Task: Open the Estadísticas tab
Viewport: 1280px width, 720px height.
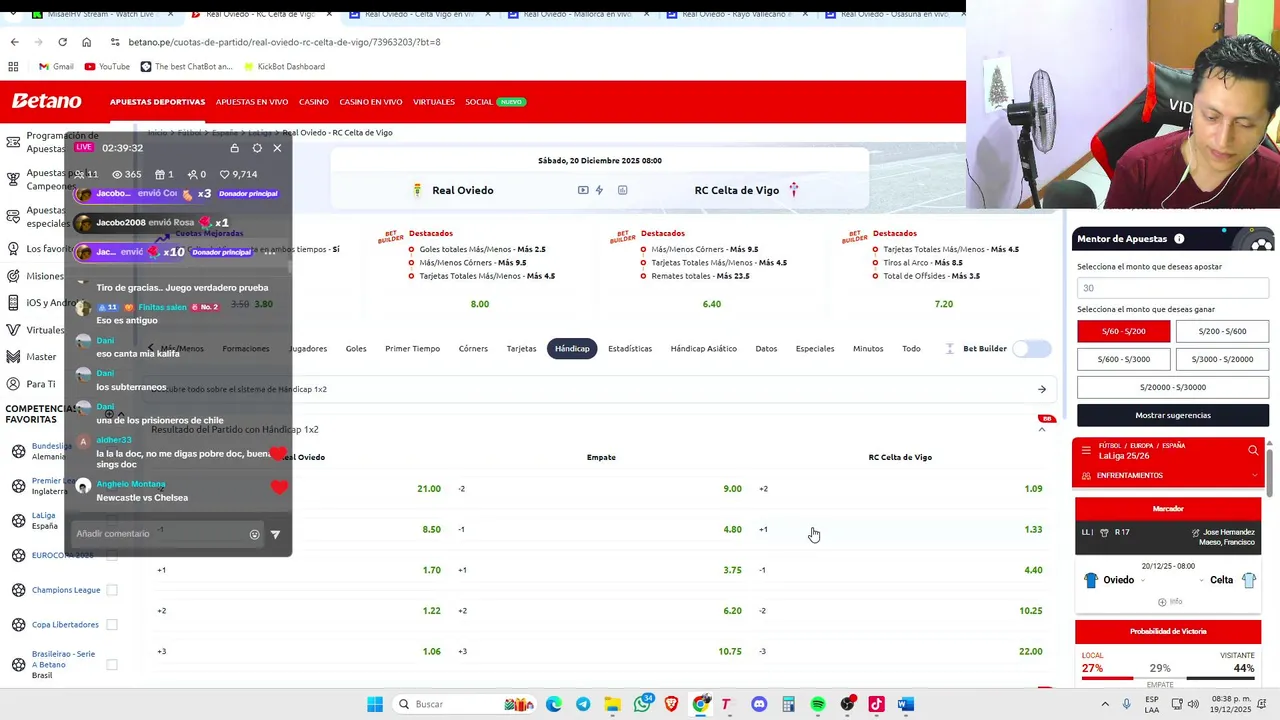Action: (630, 348)
